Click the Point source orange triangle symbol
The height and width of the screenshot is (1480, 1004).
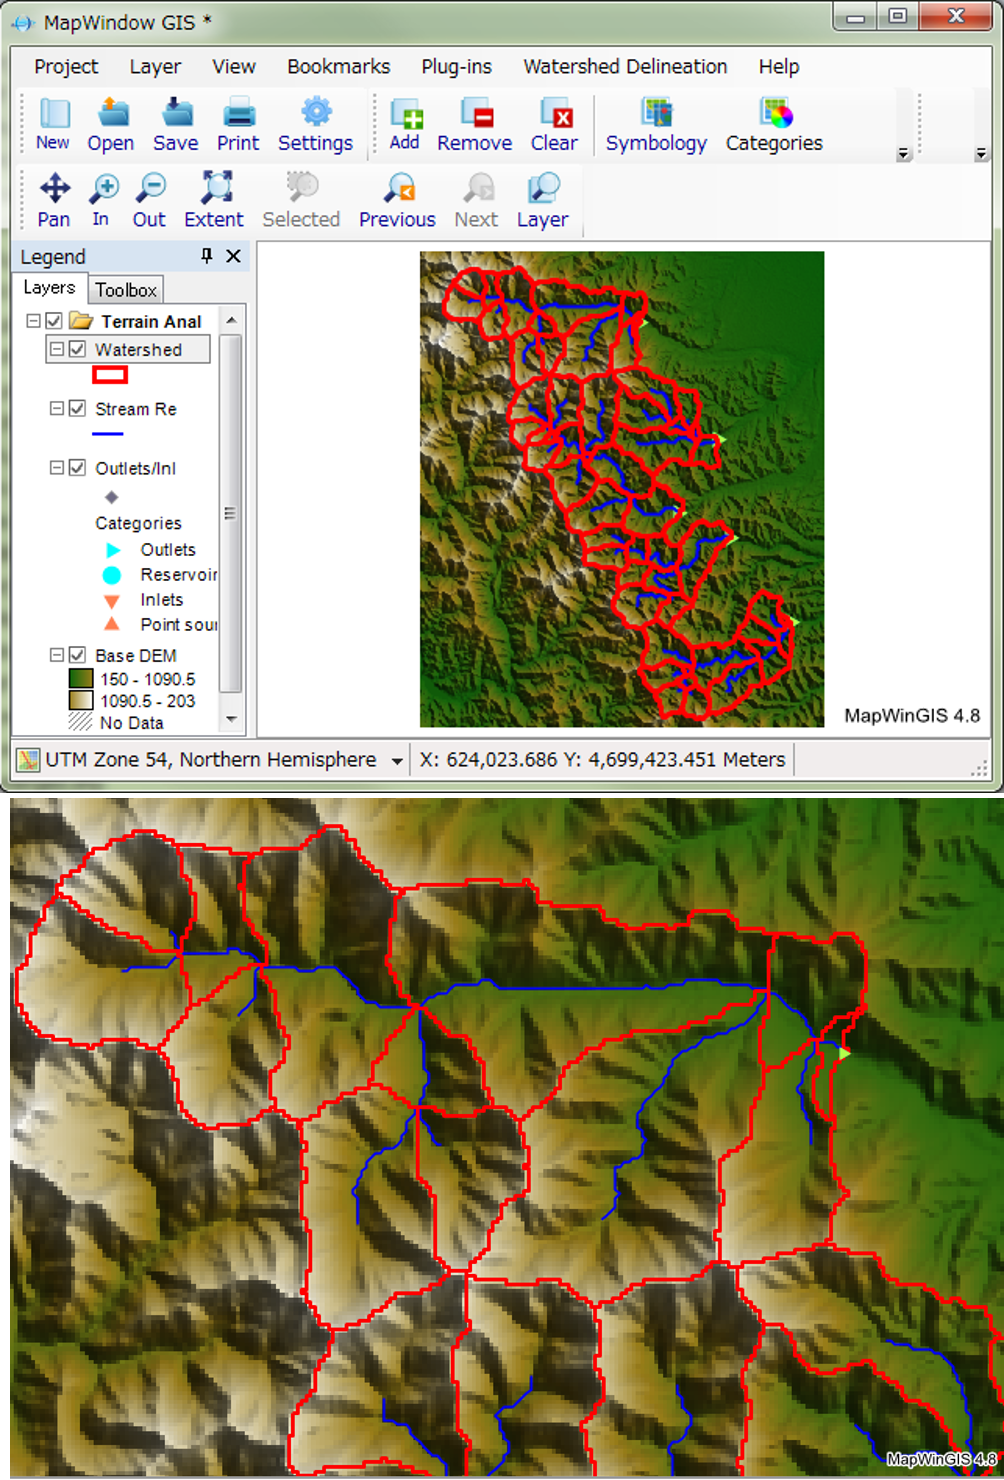click(112, 624)
